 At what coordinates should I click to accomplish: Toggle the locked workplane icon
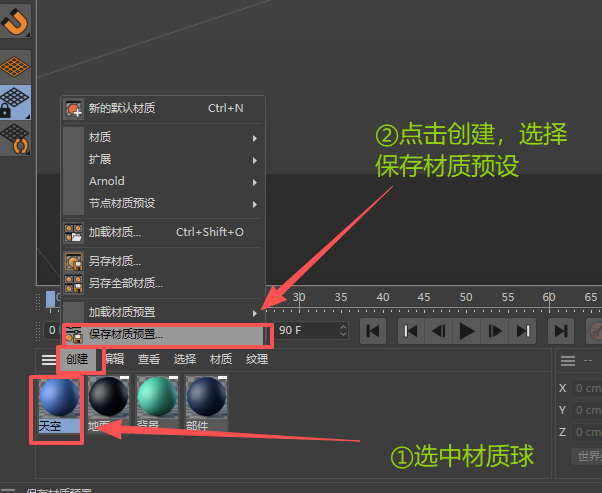(x=15, y=102)
